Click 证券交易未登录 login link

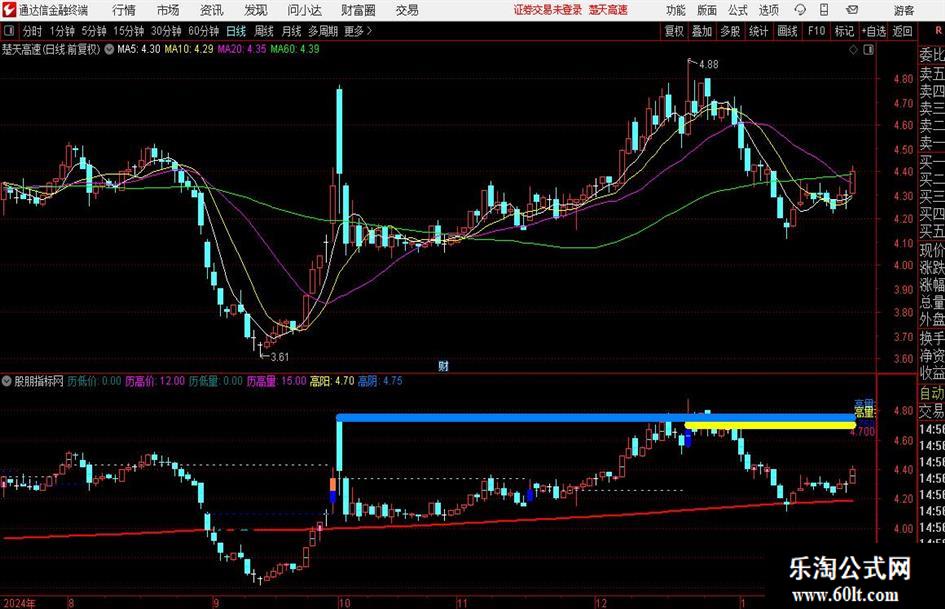pyautogui.click(x=548, y=10)
